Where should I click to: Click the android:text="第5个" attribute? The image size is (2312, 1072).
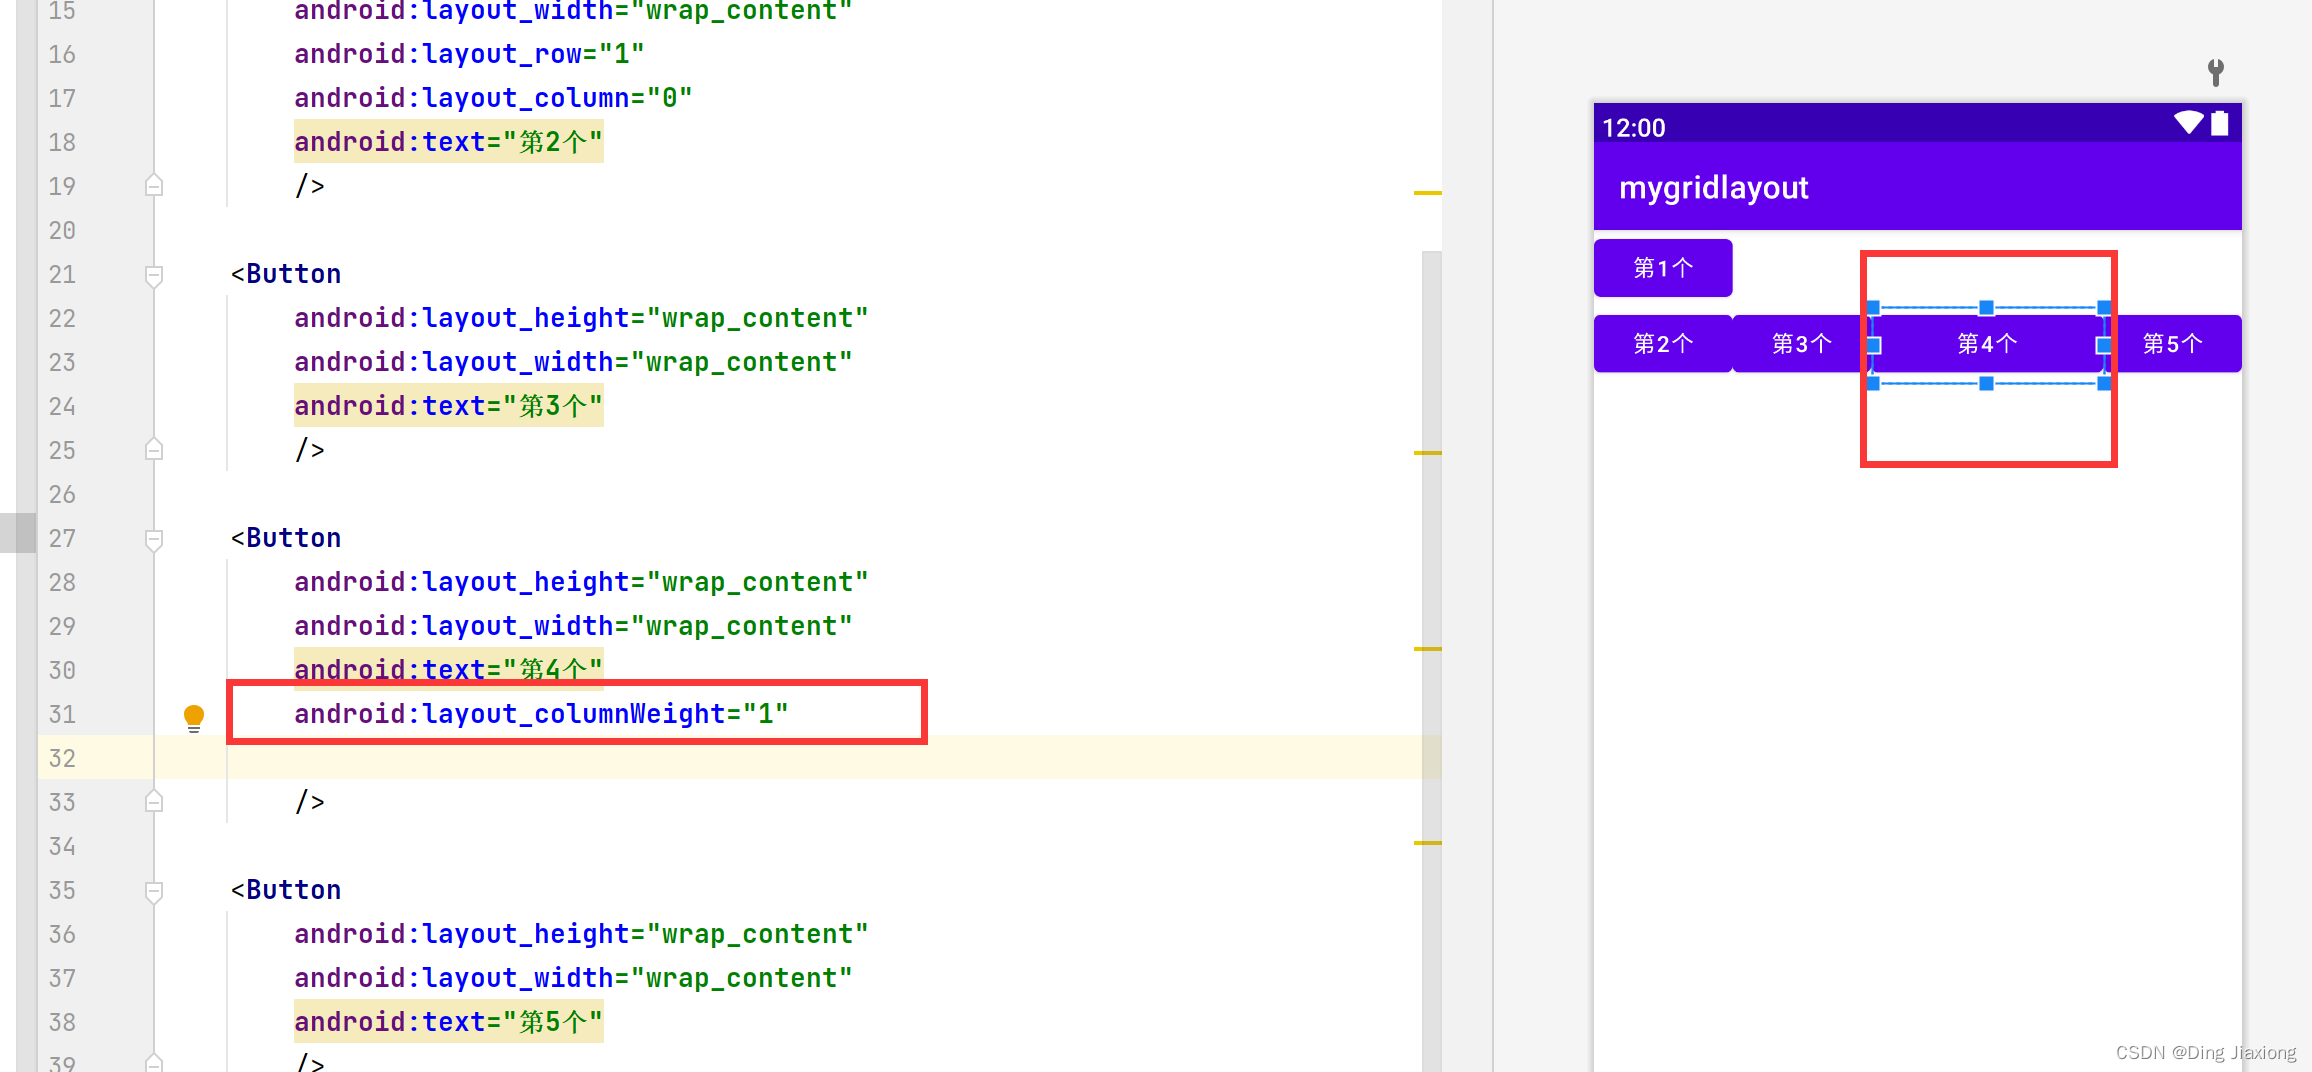(x=449, y=1022)
